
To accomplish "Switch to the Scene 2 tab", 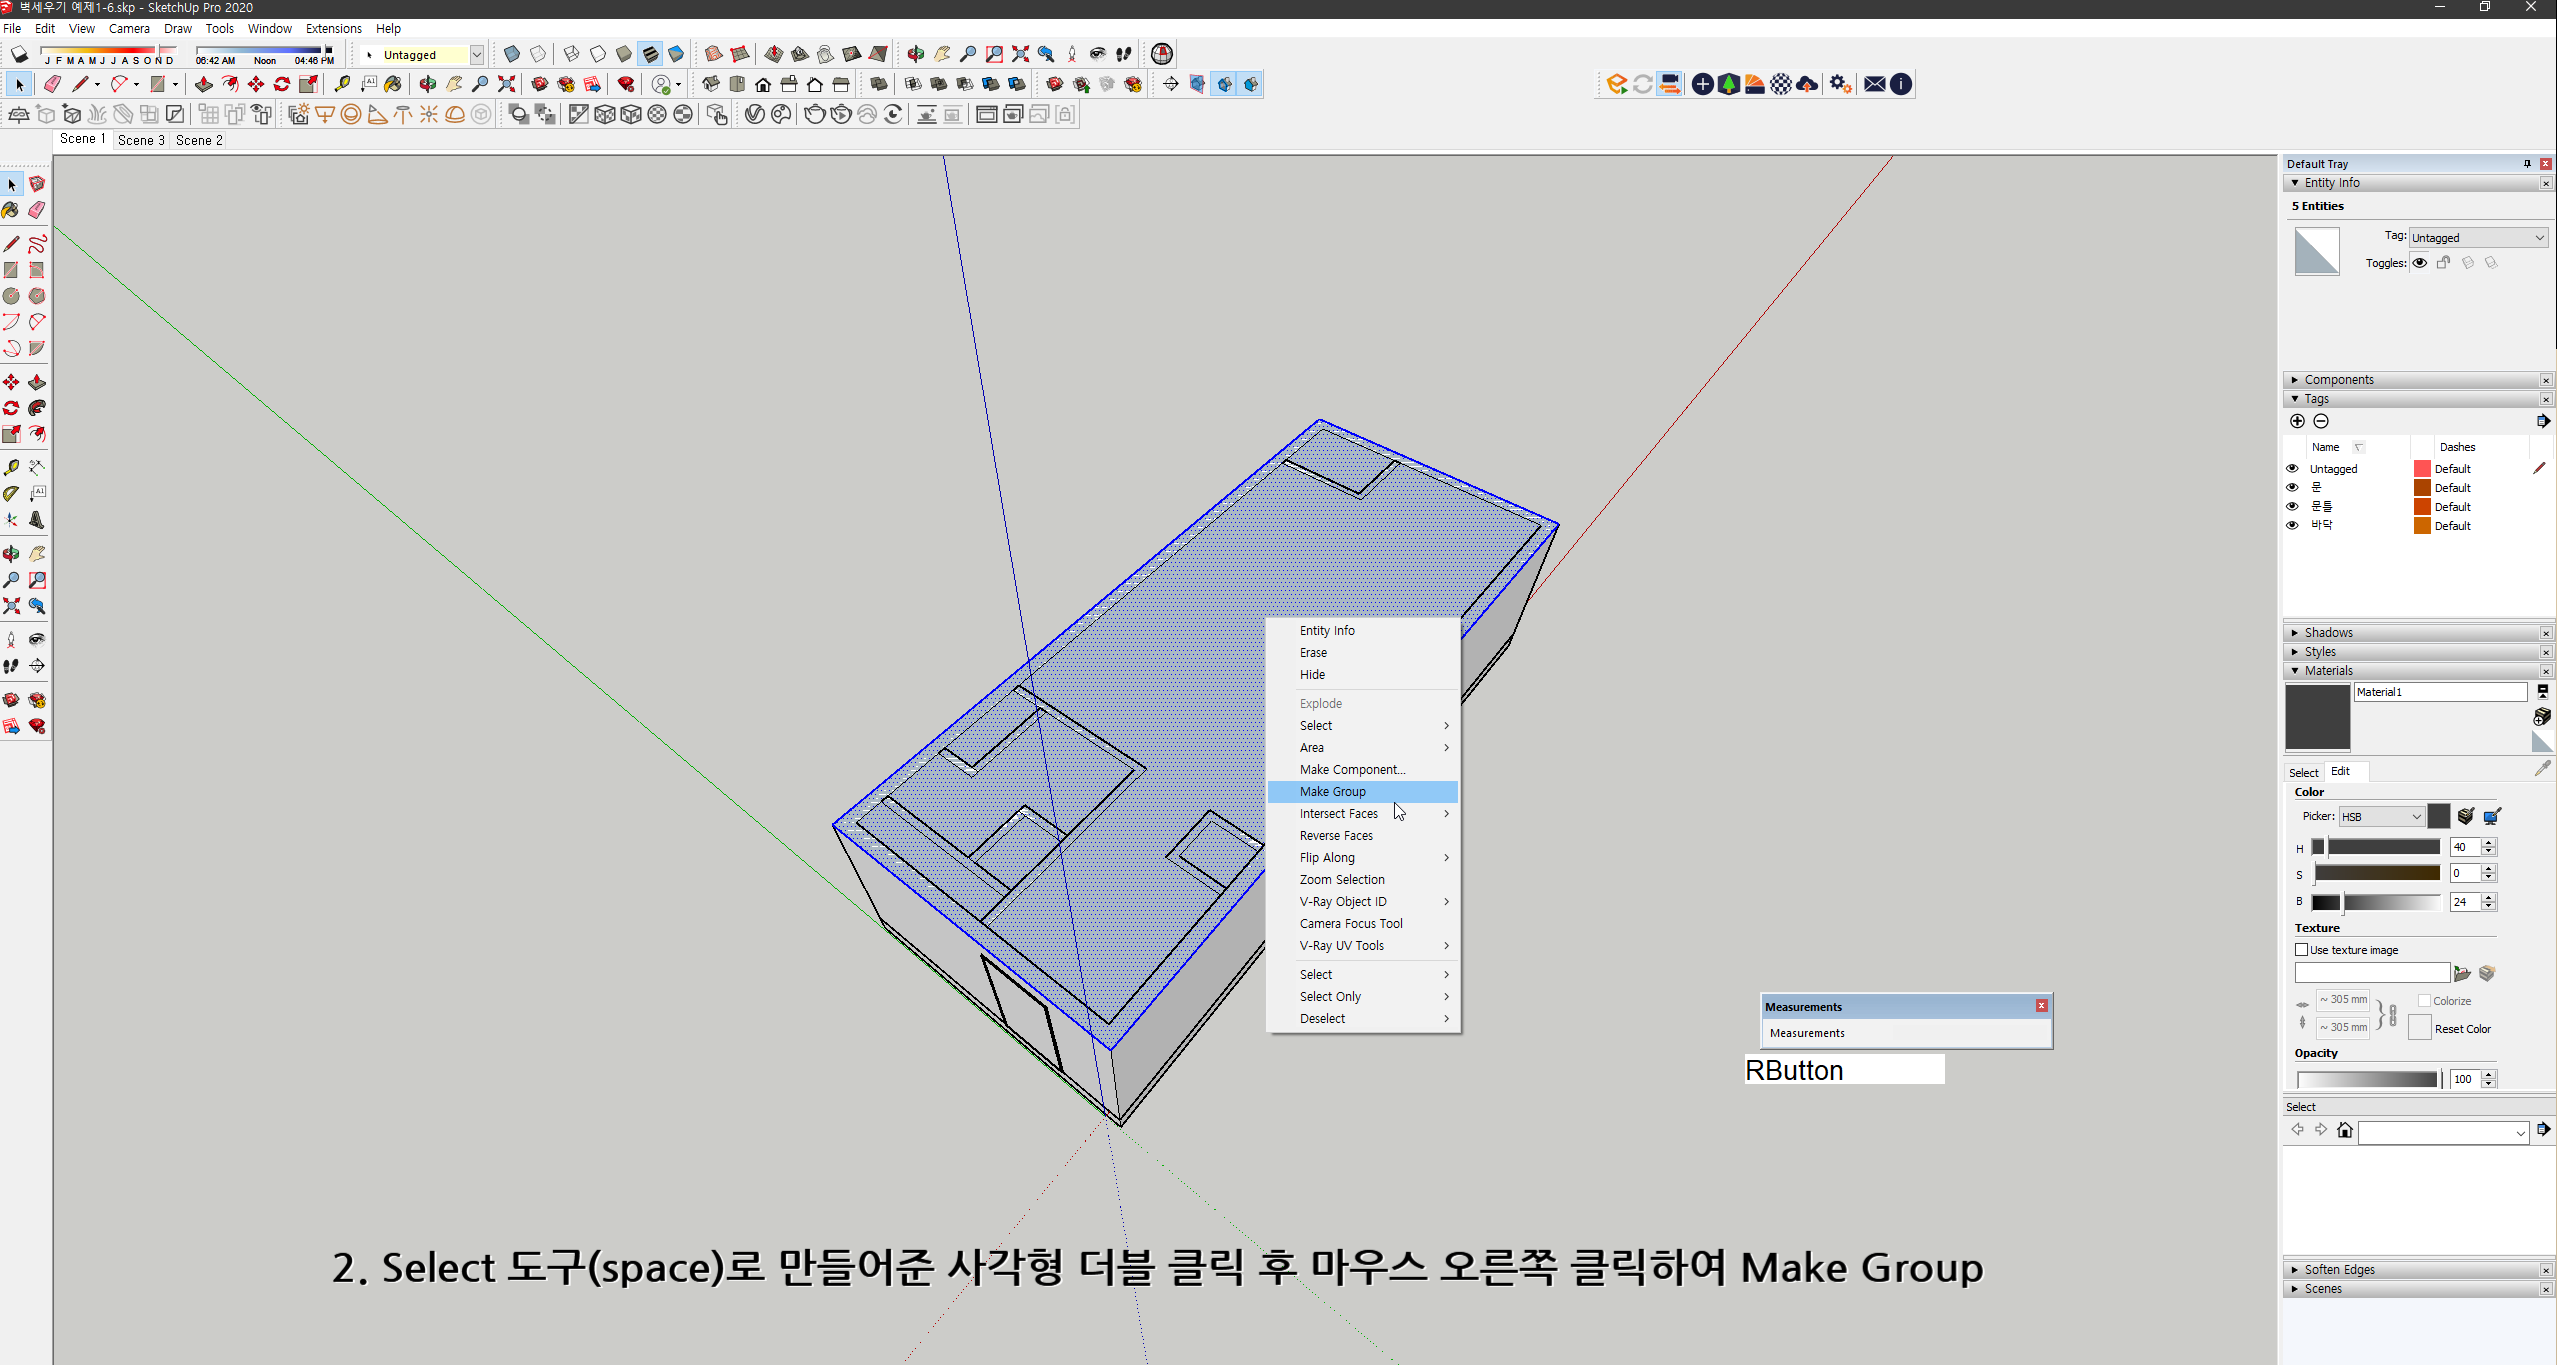I will point(198,140).
